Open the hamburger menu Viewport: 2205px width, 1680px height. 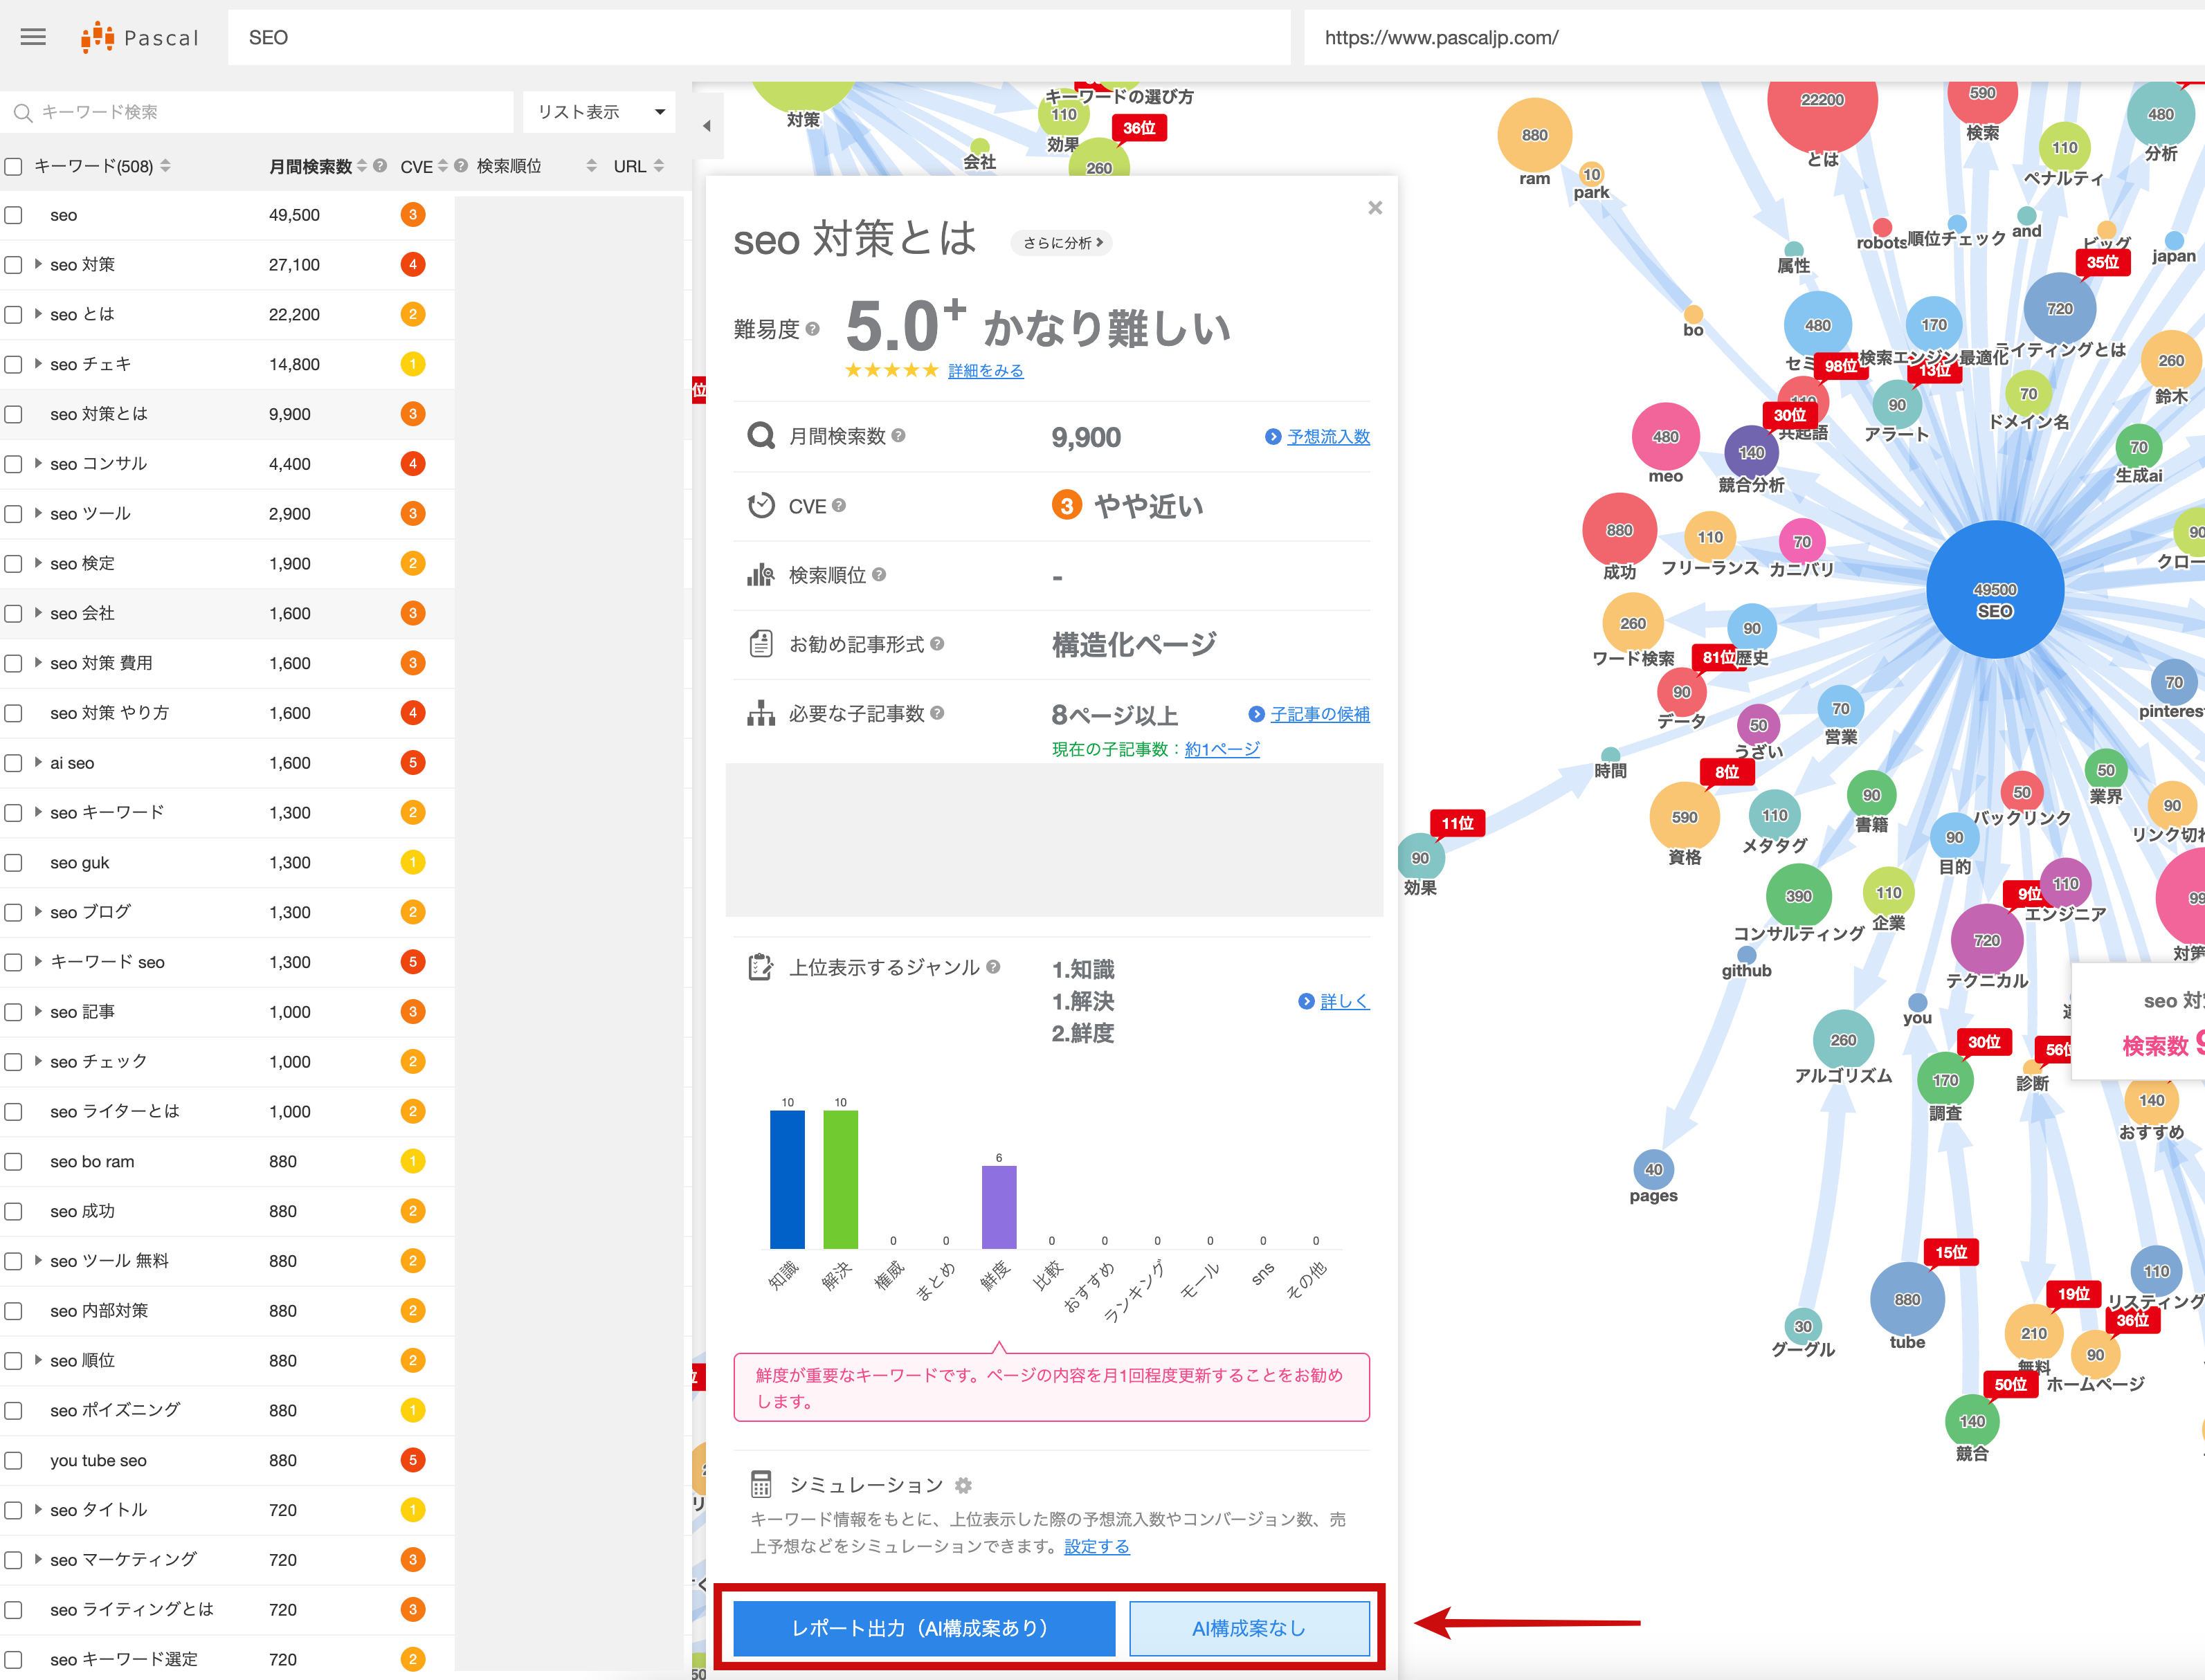33,37
